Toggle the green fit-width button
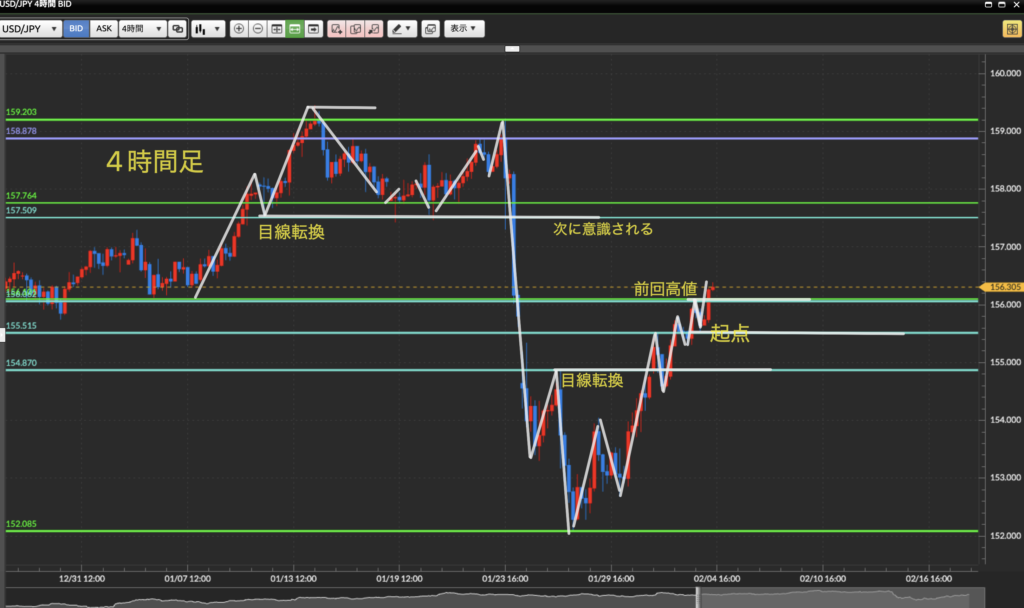 coord(295,29)
